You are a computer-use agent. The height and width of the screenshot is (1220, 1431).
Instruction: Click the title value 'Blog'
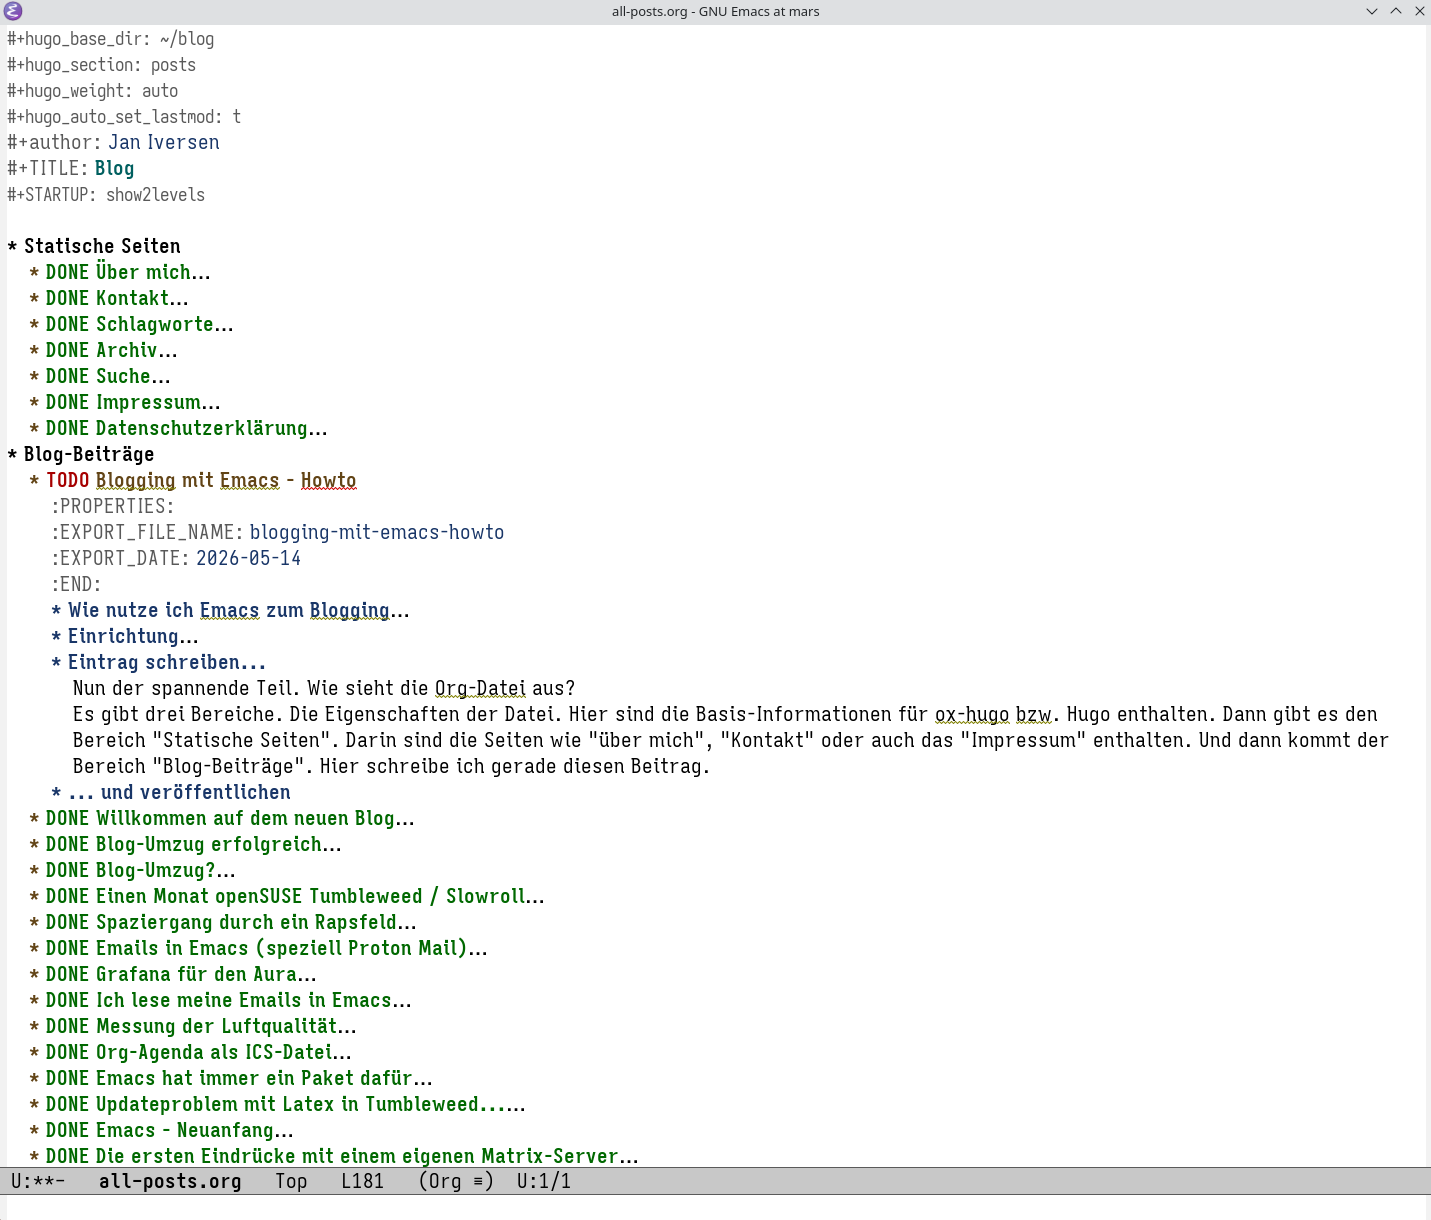coord(114,168)
